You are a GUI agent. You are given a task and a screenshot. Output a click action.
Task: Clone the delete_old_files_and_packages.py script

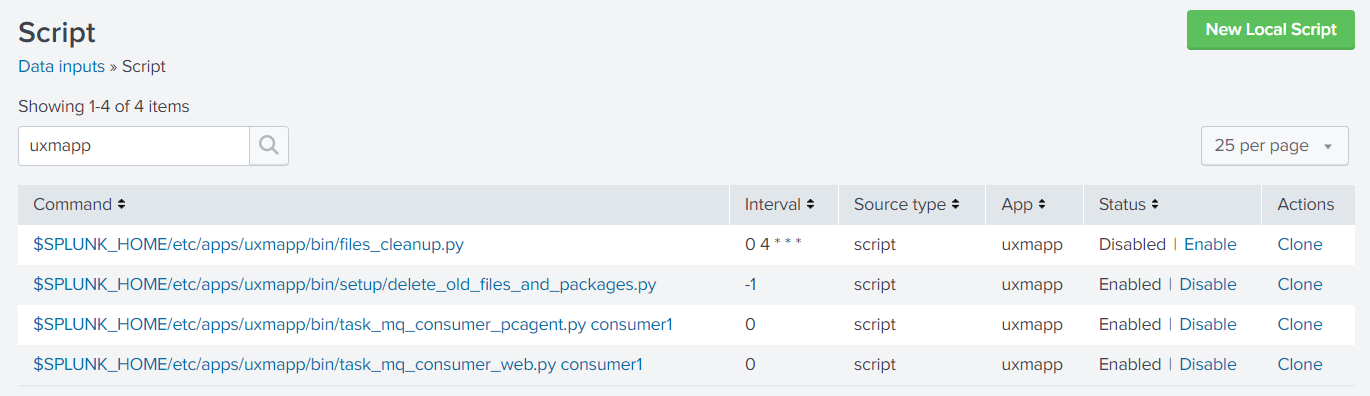[1300, 285]
